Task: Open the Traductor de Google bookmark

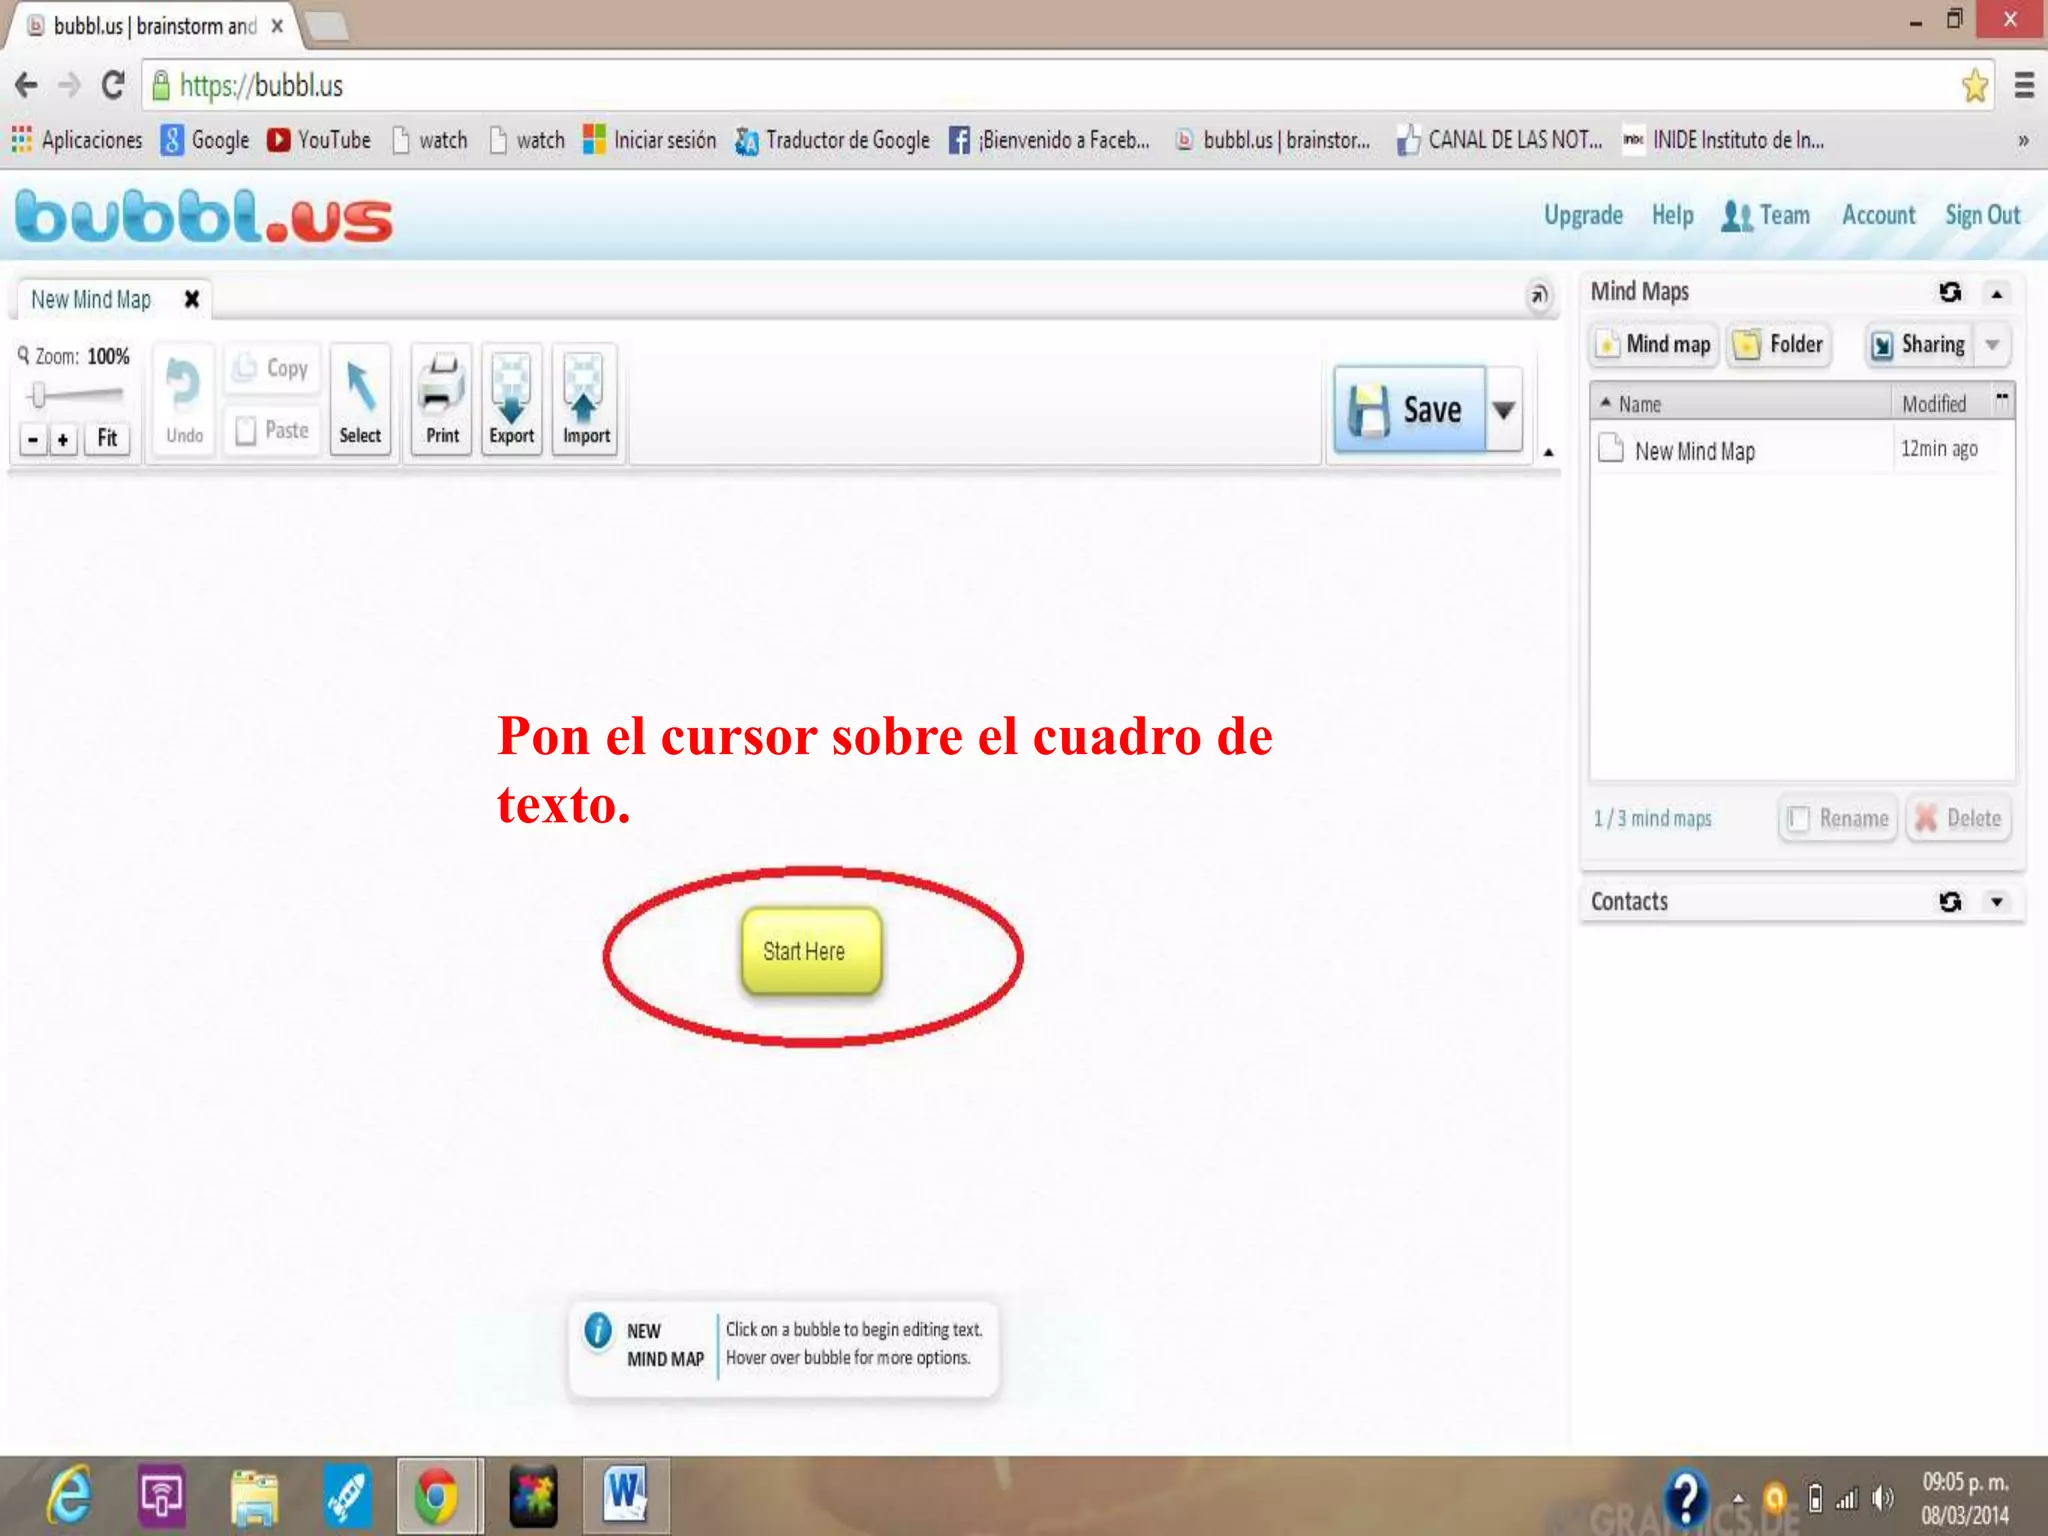Action: [x=832, y=140]
